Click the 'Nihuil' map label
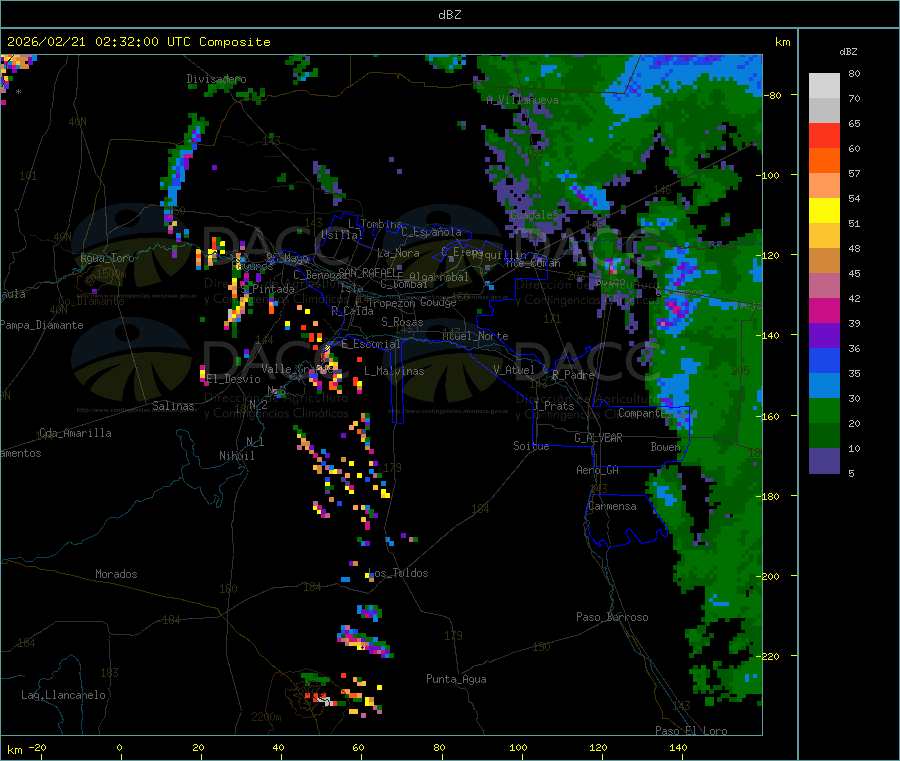Viewport: 900px width, 761px height. pos(236,456)
